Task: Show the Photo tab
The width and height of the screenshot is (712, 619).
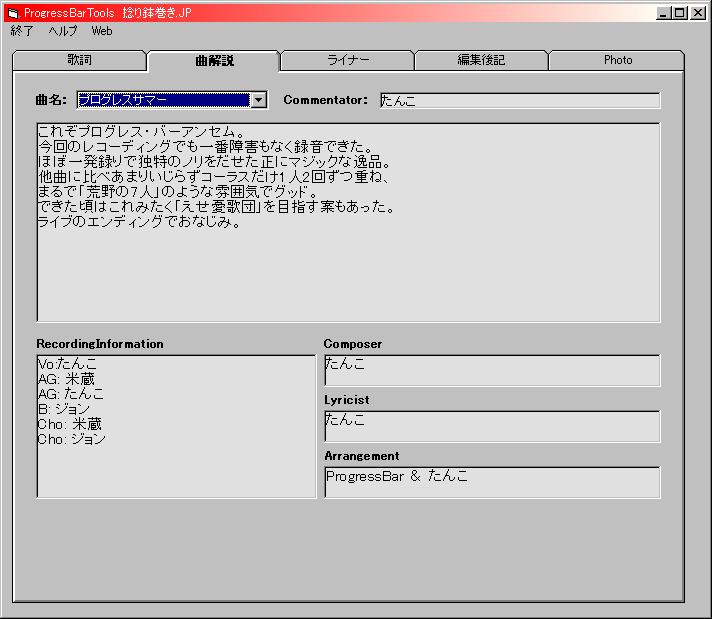Action: 617,60
